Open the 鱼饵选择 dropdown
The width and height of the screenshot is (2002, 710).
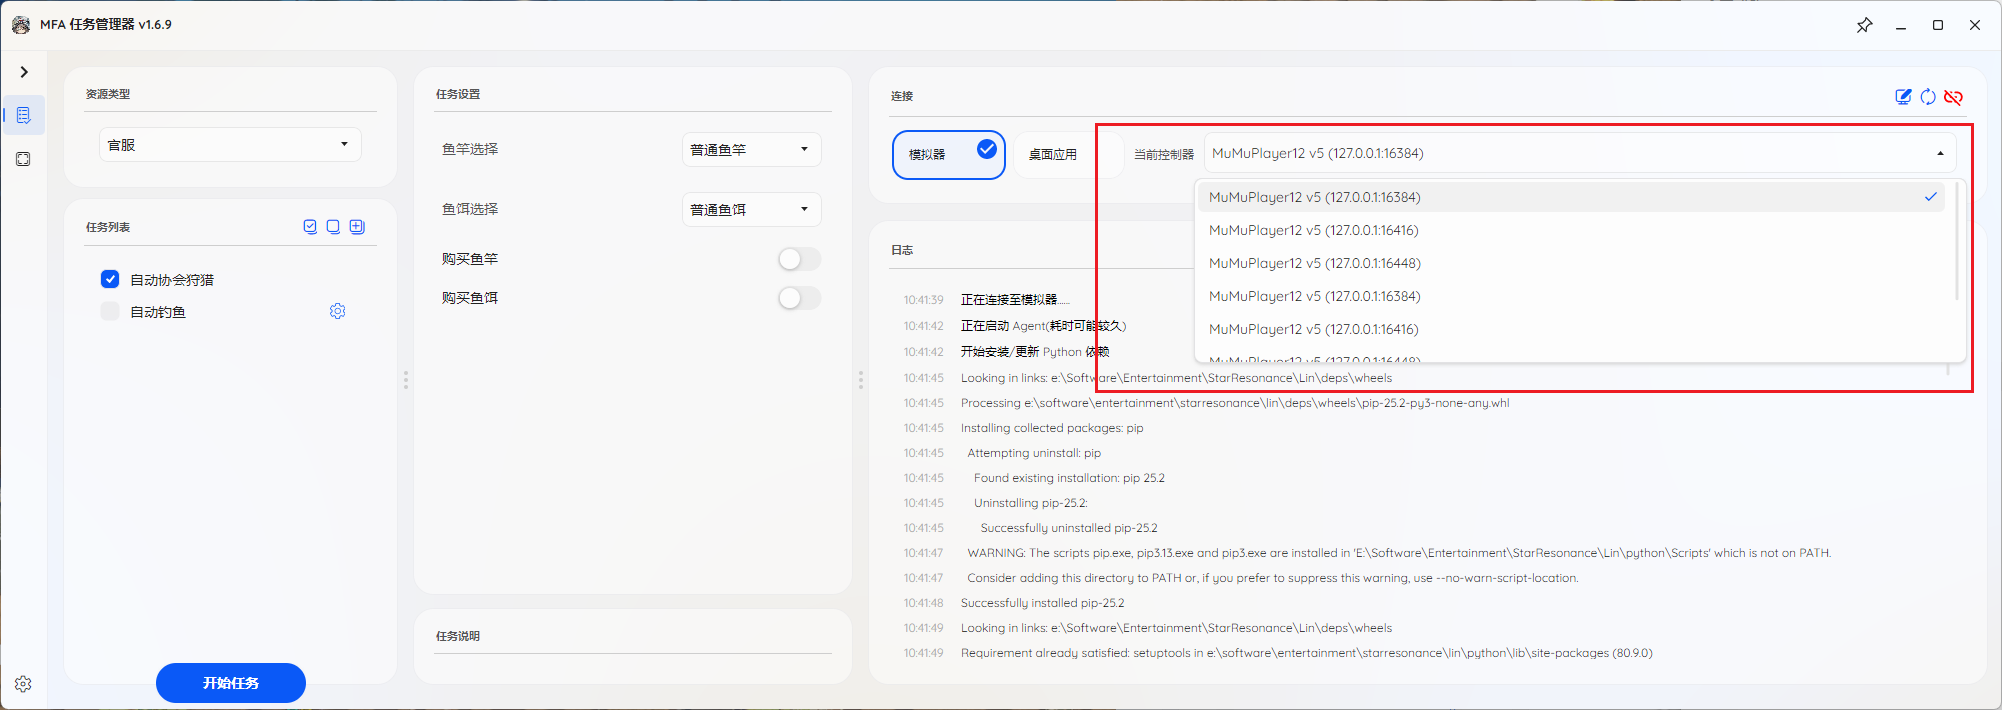pos(751,210)
